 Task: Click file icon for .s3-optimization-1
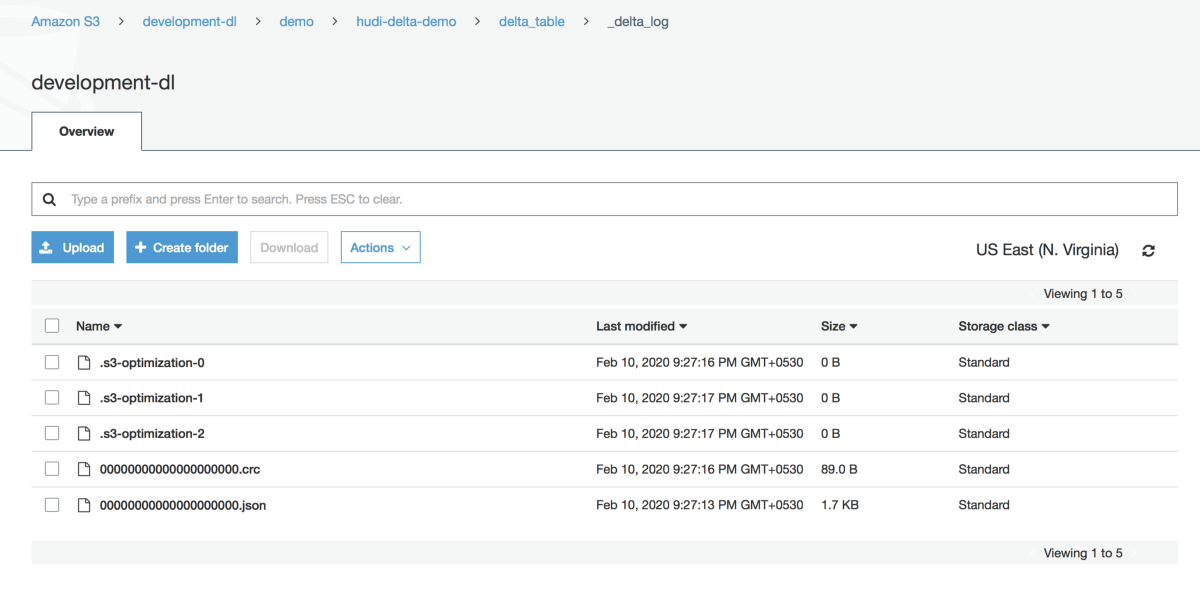(84, 398)
